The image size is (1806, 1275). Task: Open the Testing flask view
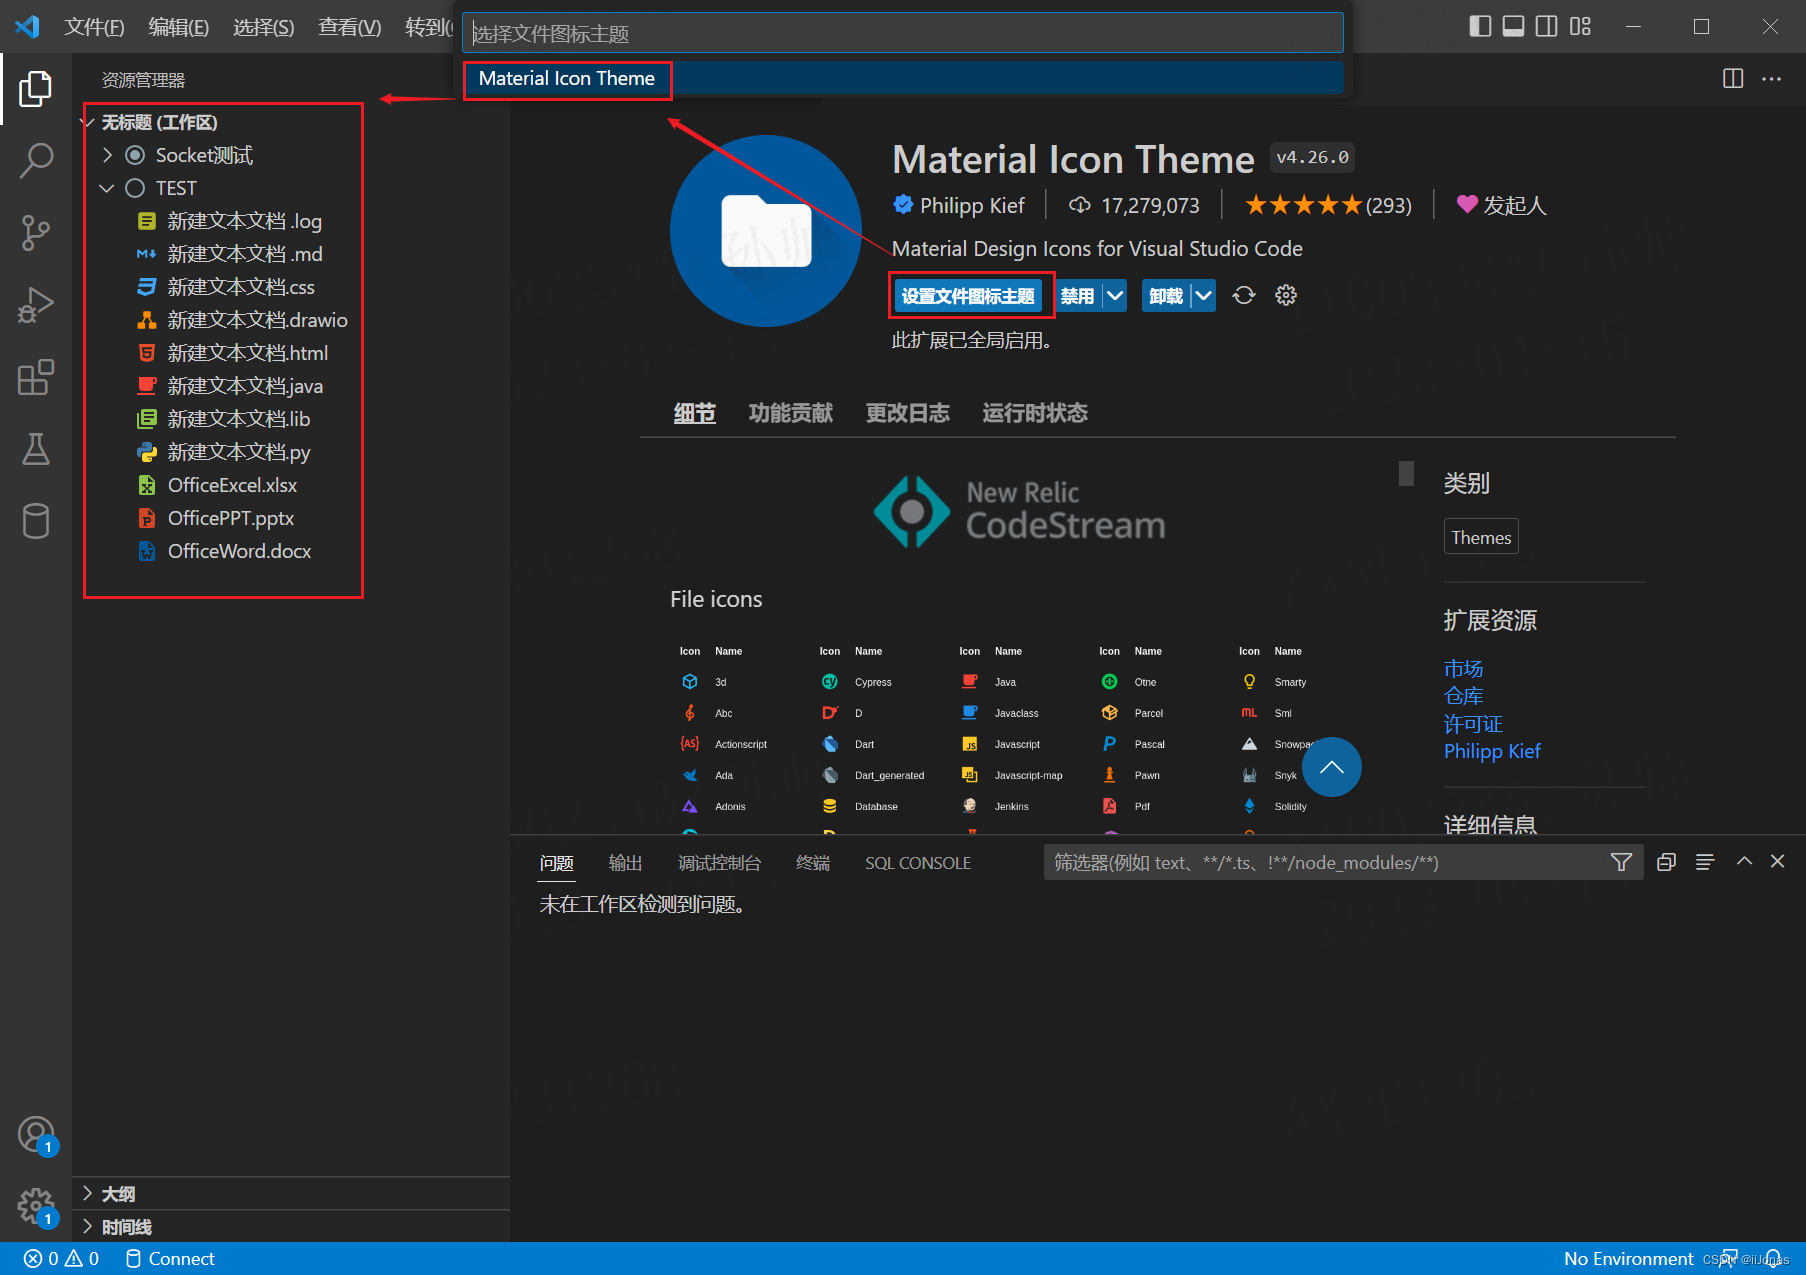(36, 449)
